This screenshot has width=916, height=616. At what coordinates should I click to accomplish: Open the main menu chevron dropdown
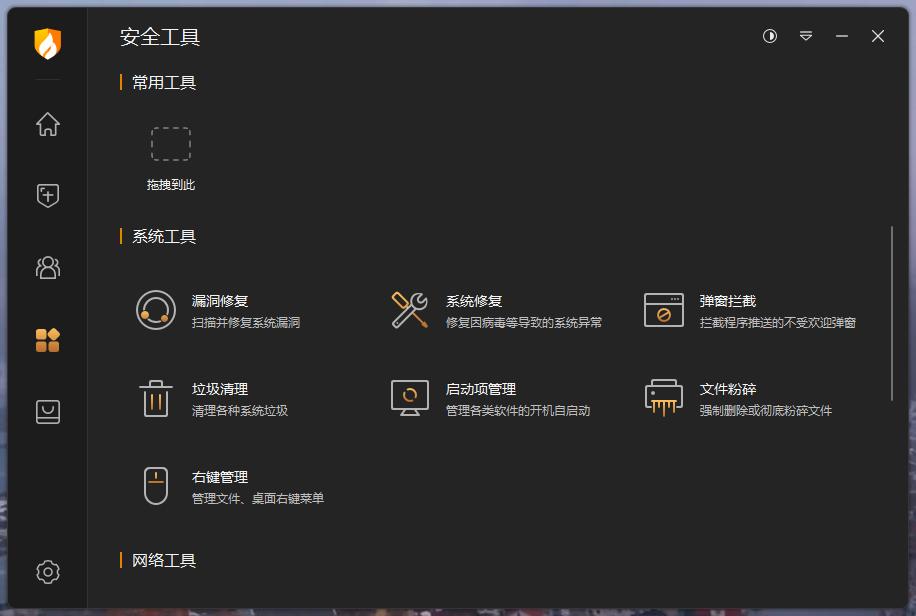click(x=805, y=36)
